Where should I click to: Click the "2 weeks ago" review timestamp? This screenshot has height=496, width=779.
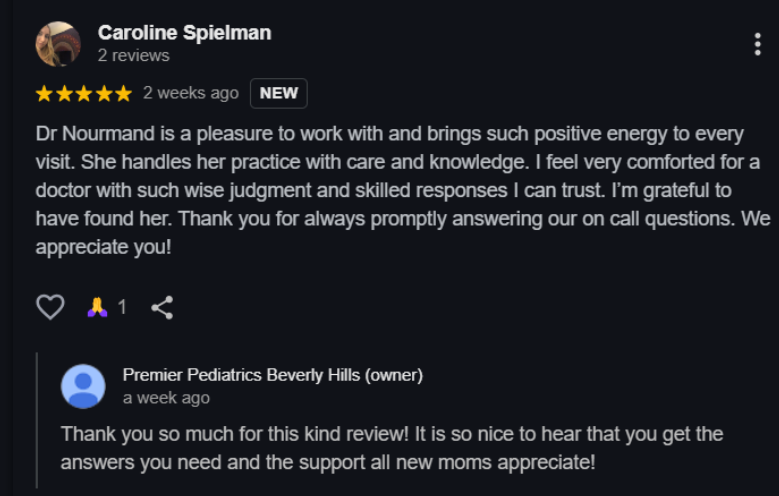pyautogui.click(x=191, y=93)
